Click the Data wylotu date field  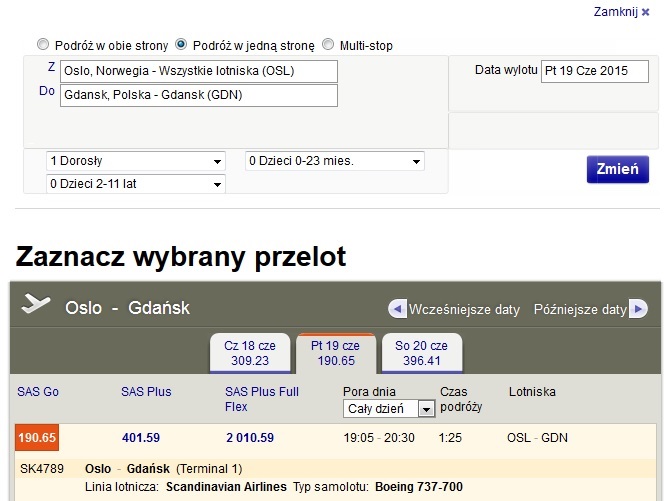tap(595, 71)
